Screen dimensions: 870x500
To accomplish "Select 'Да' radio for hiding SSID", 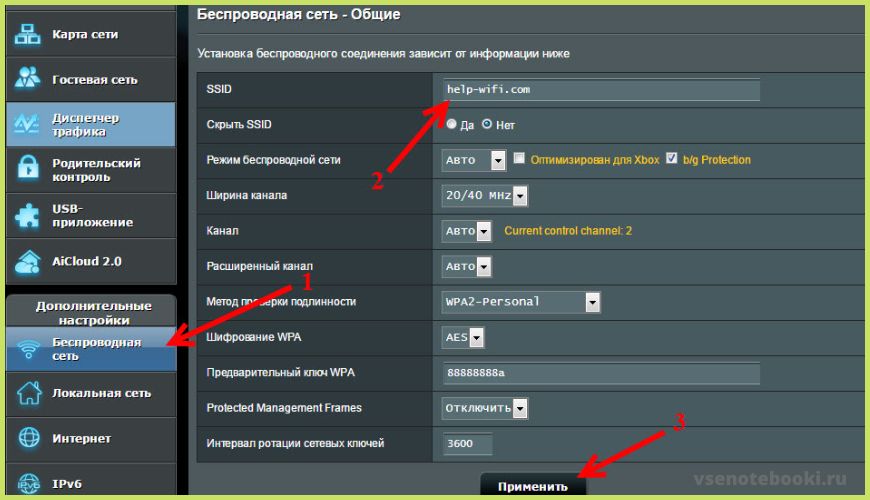I will (451, 125).
